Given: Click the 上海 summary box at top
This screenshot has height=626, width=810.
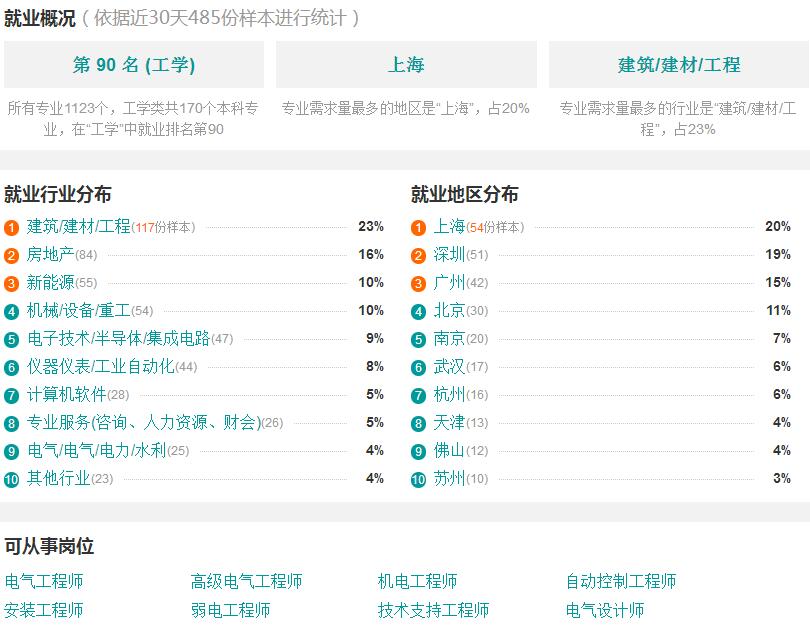Looking at the screenshot, I should pos(407,65).
